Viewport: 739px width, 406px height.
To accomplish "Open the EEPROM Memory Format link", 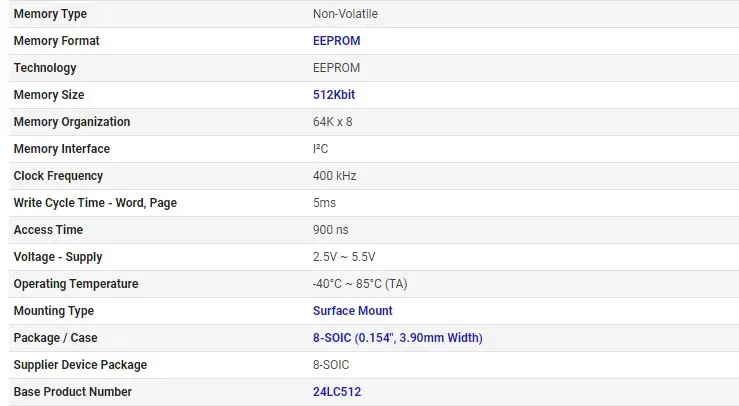I will [x=337, y=41].
